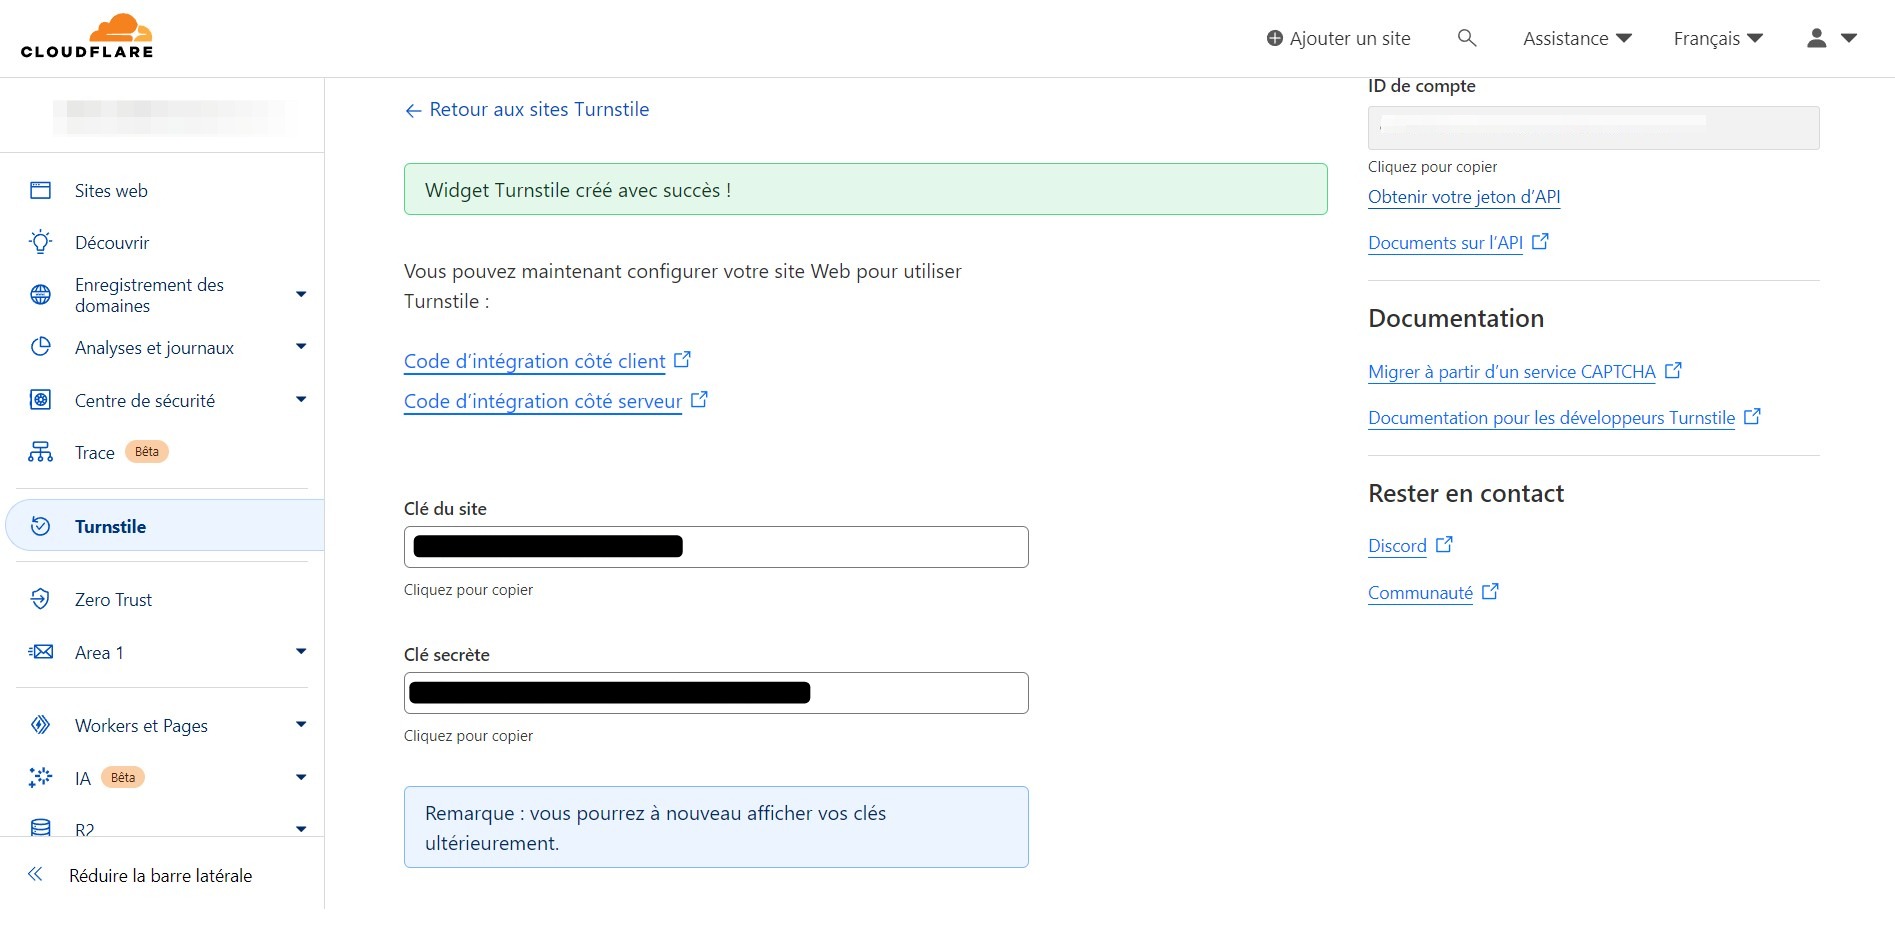The width and height of the screenshot is (1895, 936).
Task: Open Workers et Pages sidebar item
Action: coord(141,725)
